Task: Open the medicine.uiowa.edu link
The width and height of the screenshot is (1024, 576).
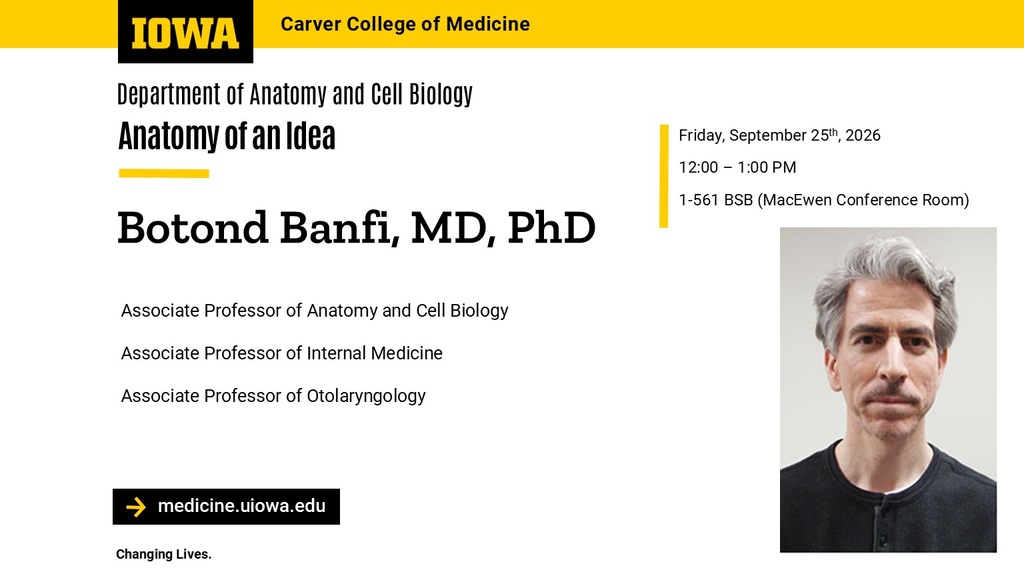Action: click(x=242, y=506)
